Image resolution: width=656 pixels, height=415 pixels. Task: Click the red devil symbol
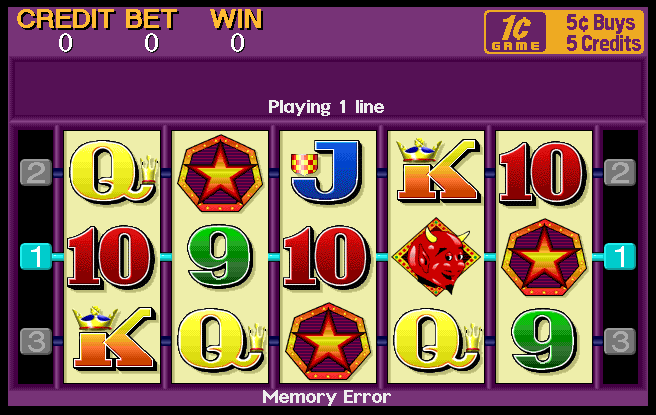click(436, 256)
